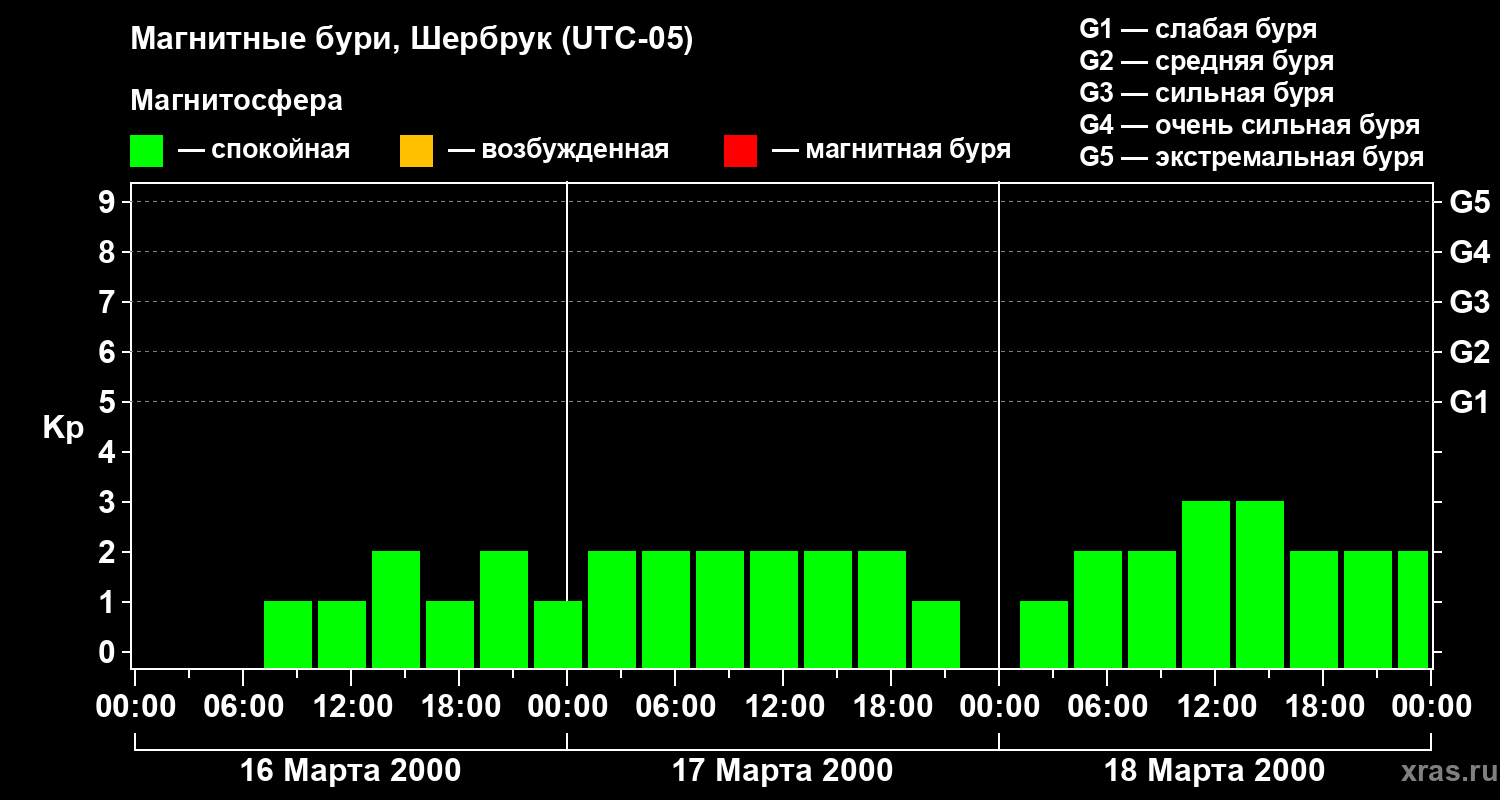This screenshot has height=800, width=1500.
Task: Click the 06:00 time label of 18 March
Action: tap(1107, 707)
